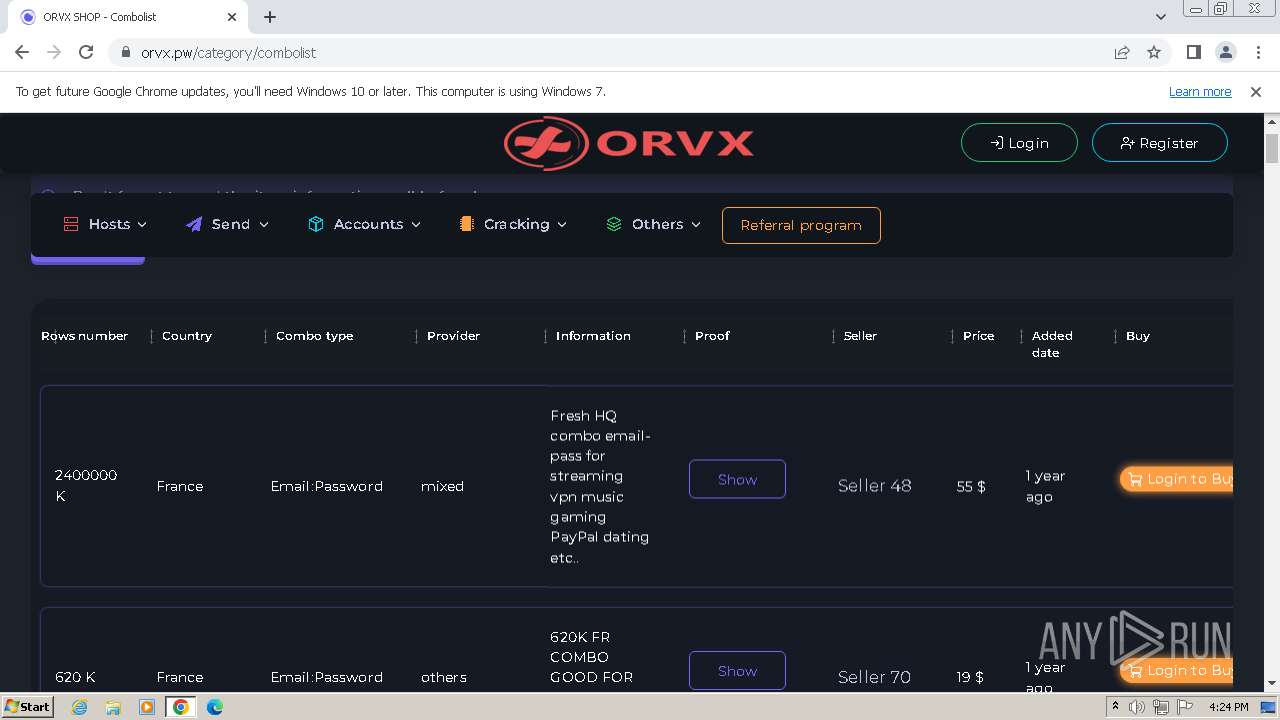Click the 2400000 K rows value
Image resolution: width=1280 pixels, height=720 pixels.
pos(86,485)
